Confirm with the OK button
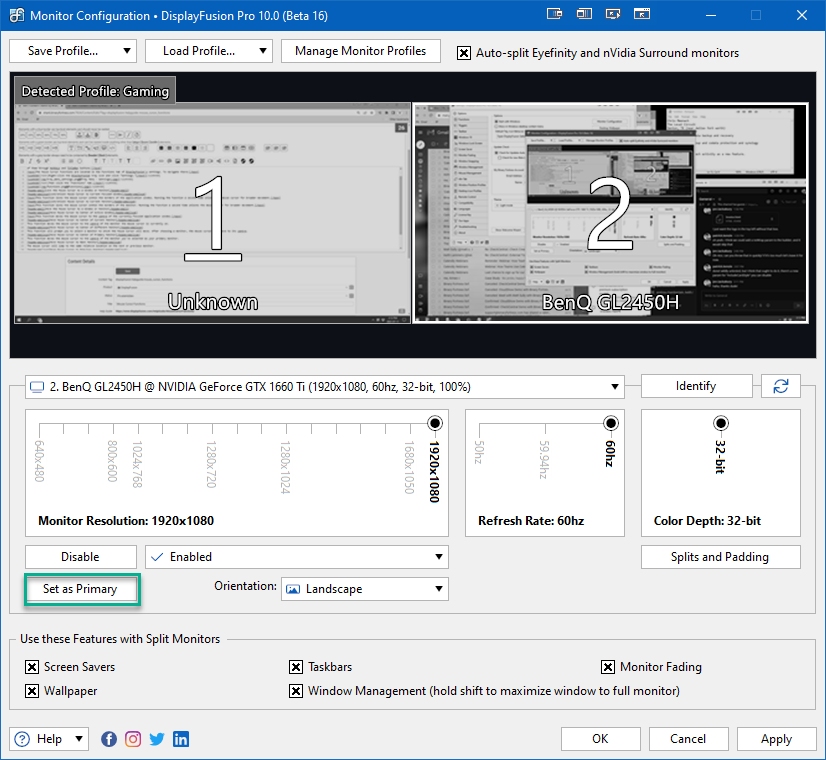 click(601, 739)
